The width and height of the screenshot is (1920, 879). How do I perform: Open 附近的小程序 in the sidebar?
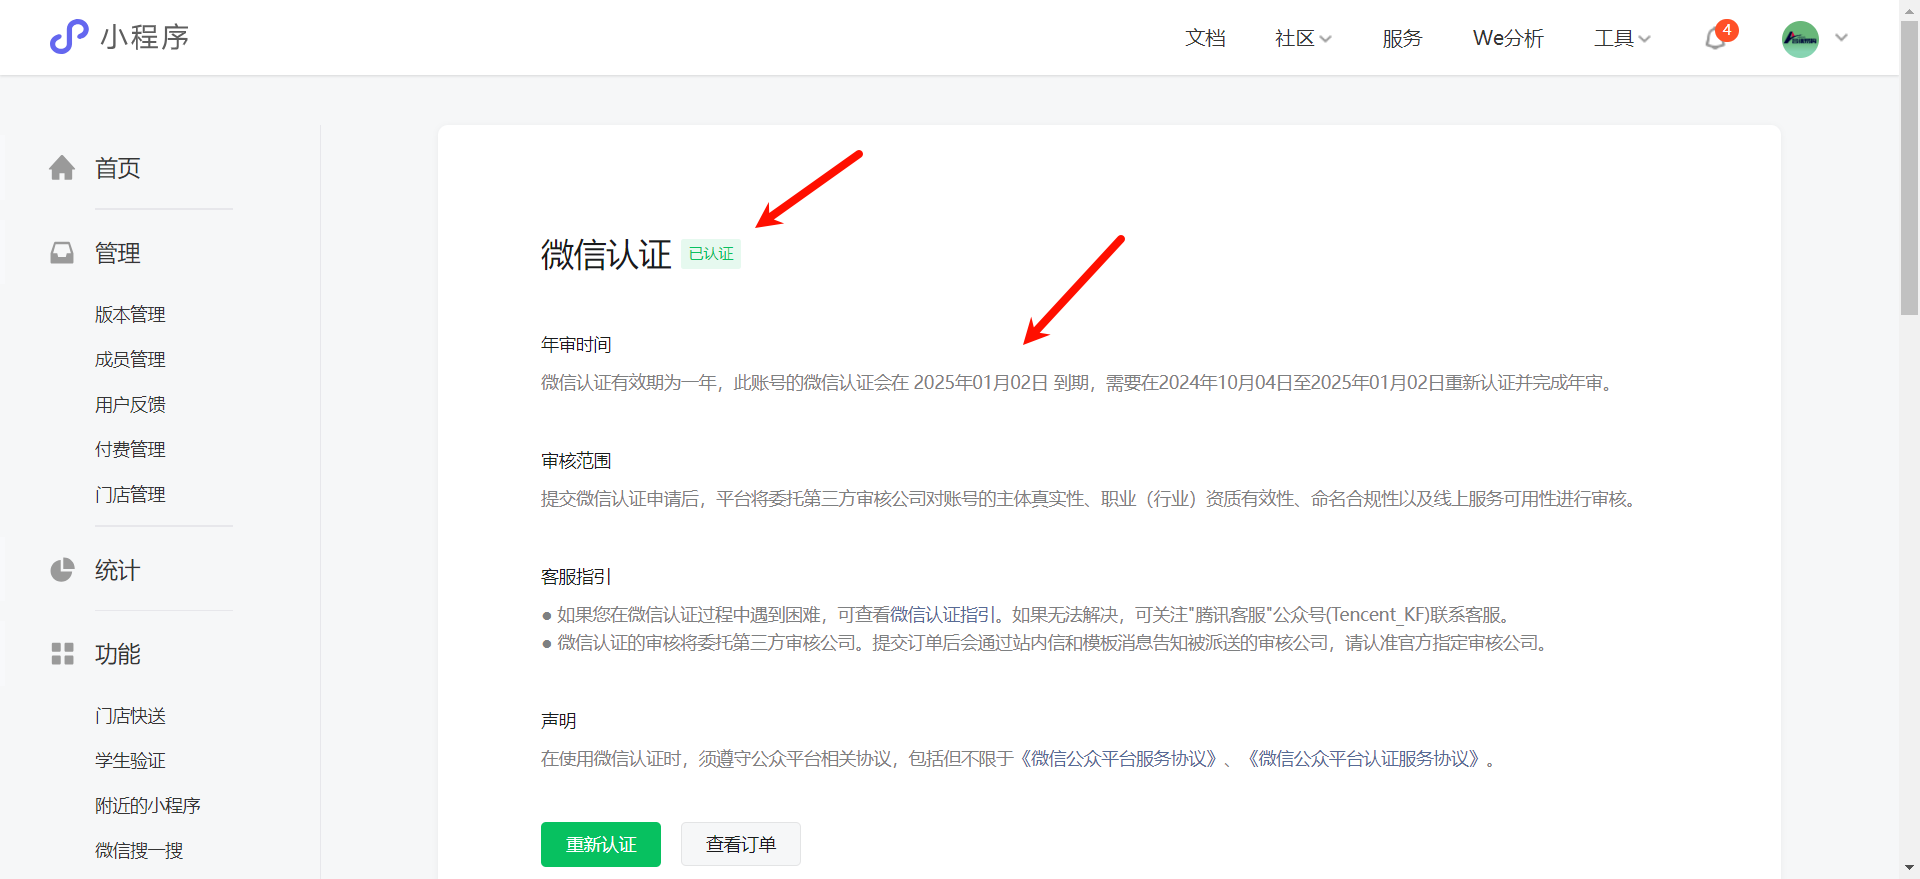click(148, 806)
